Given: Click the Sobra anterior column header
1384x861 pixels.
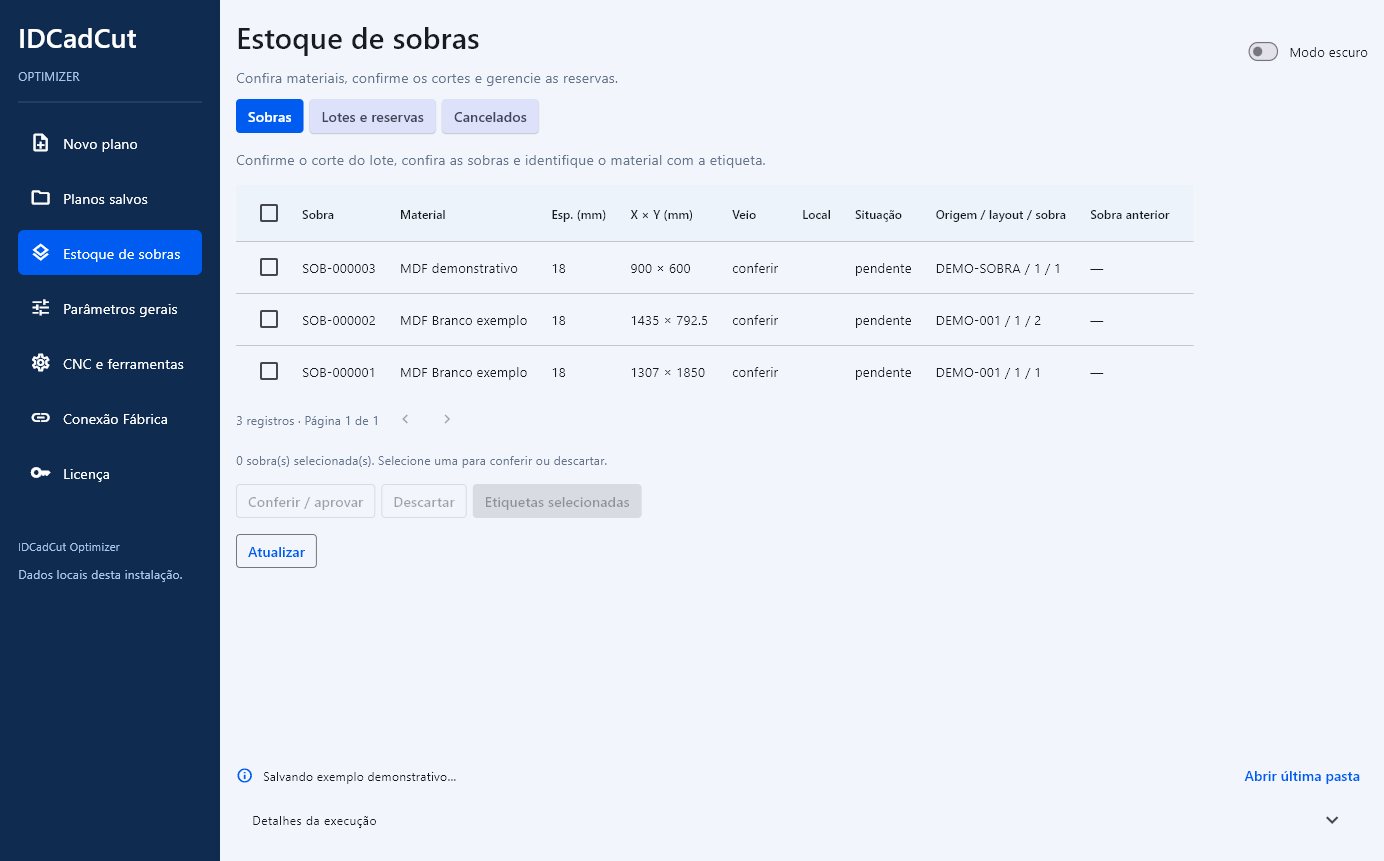Looking at the screenshot, I should point(1130,215).
